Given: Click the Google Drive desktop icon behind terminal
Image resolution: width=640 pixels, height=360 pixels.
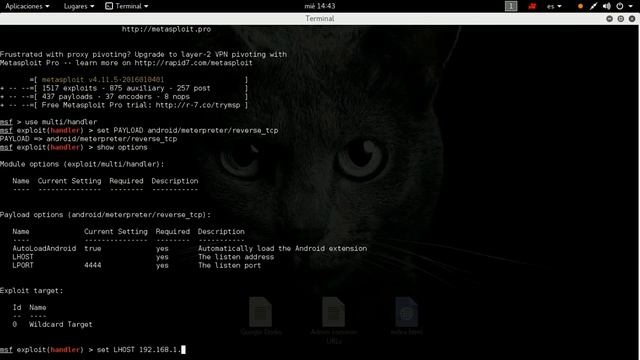Looking at the screenshot, I should click(260, 316).
